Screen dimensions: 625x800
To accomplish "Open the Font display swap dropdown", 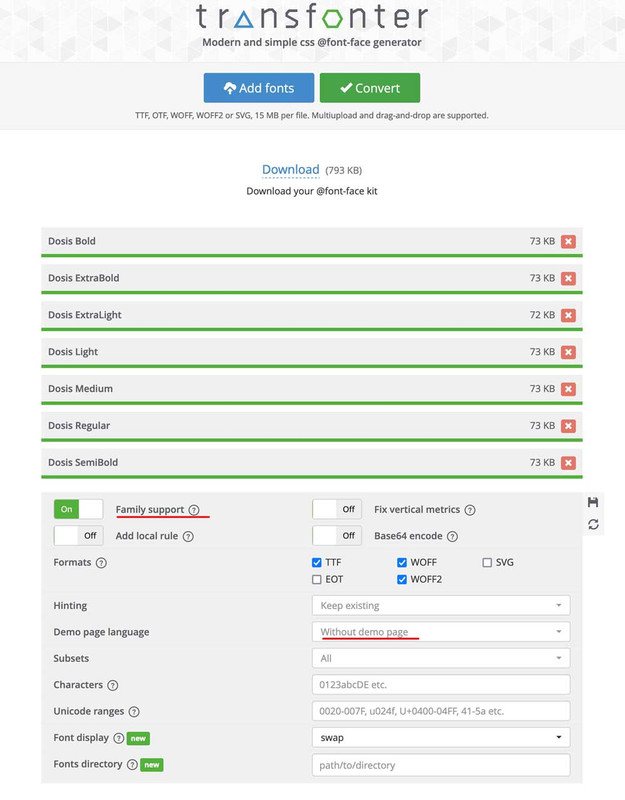I will pos(441,738).
